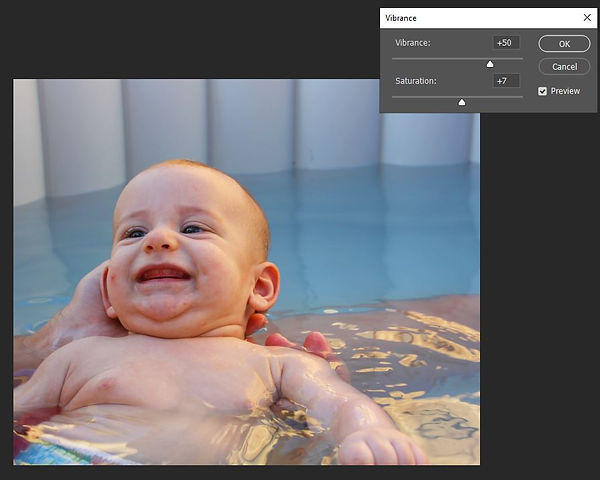This screenshot has height=480, width=600.
Task: Cancel the Vibrance dialog
Action: point(564,67)
